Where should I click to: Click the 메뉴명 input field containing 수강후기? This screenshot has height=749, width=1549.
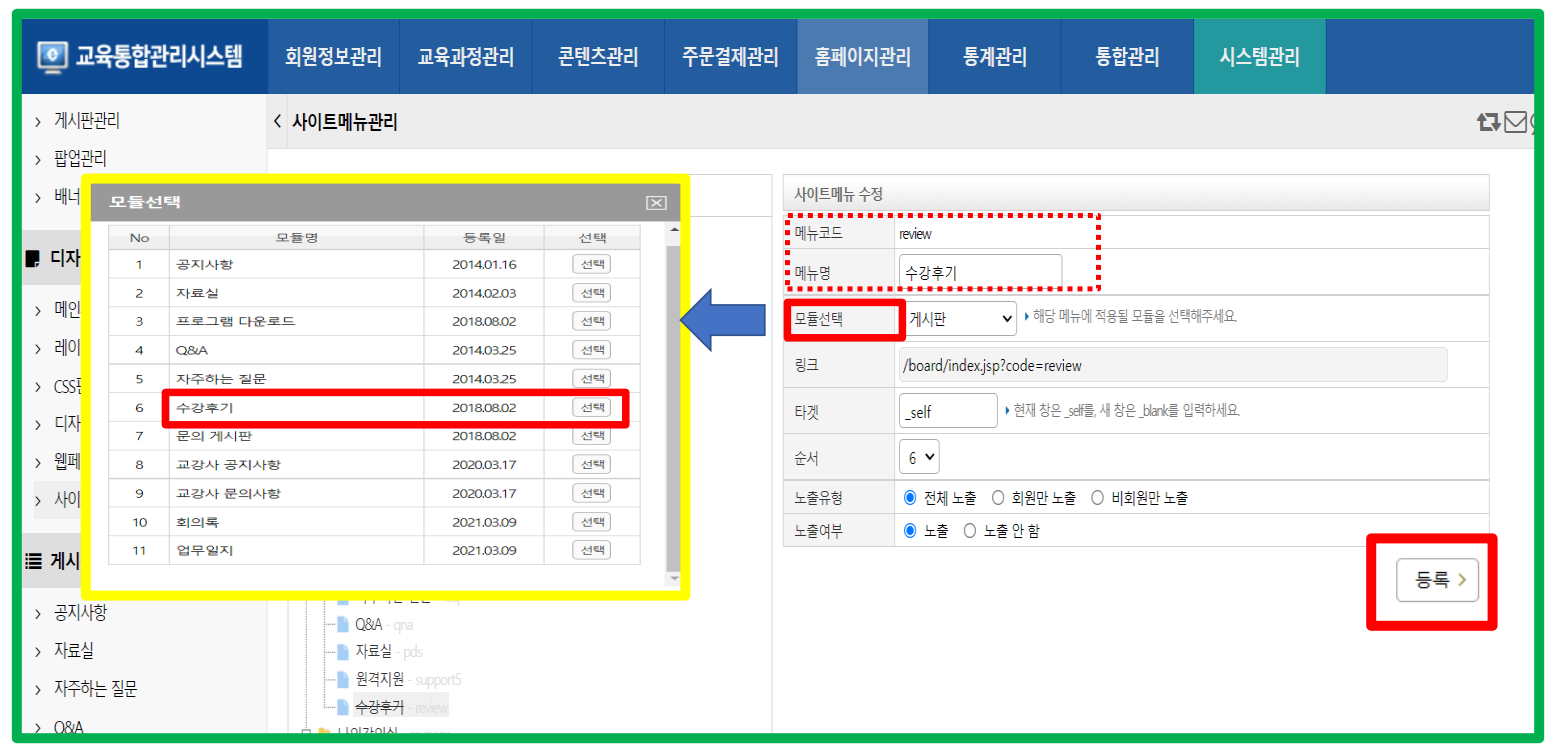click(x=979, y=271)
